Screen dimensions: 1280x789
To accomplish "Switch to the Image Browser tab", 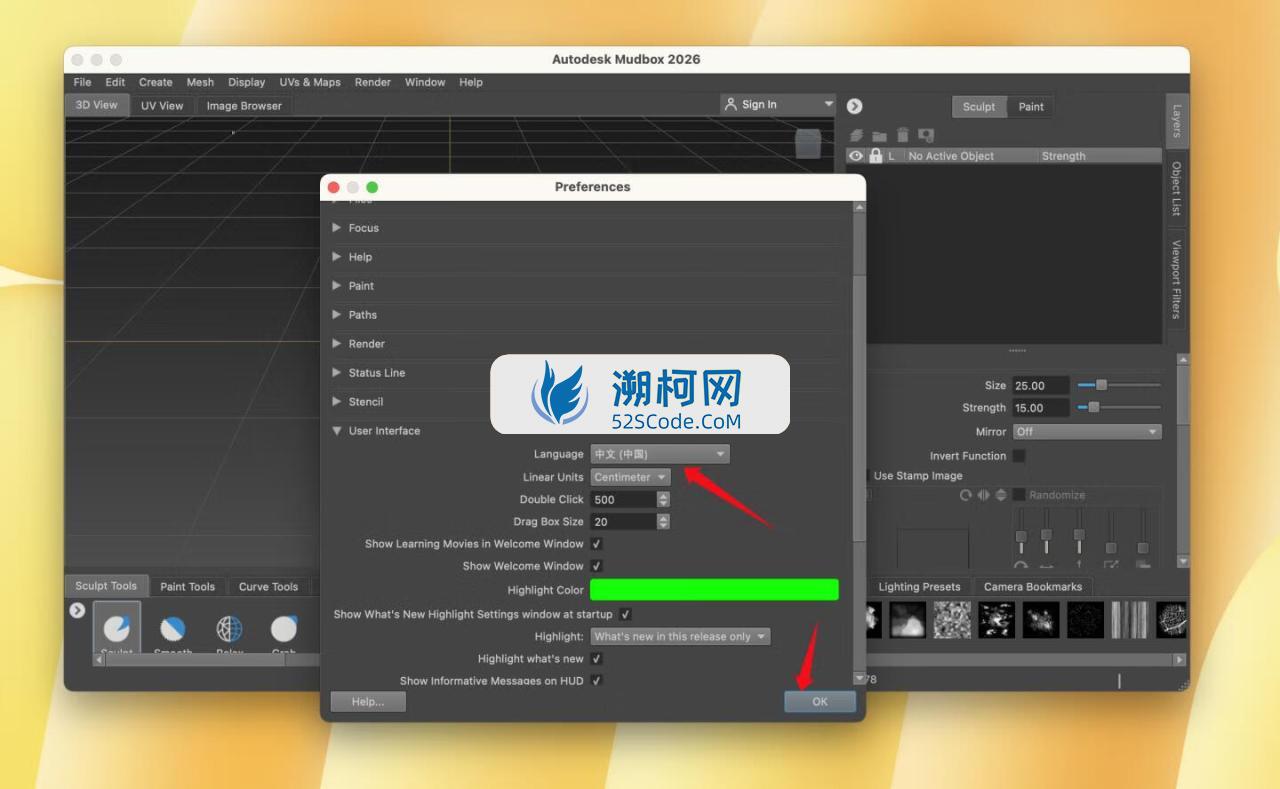I will (x=244, y=105).
